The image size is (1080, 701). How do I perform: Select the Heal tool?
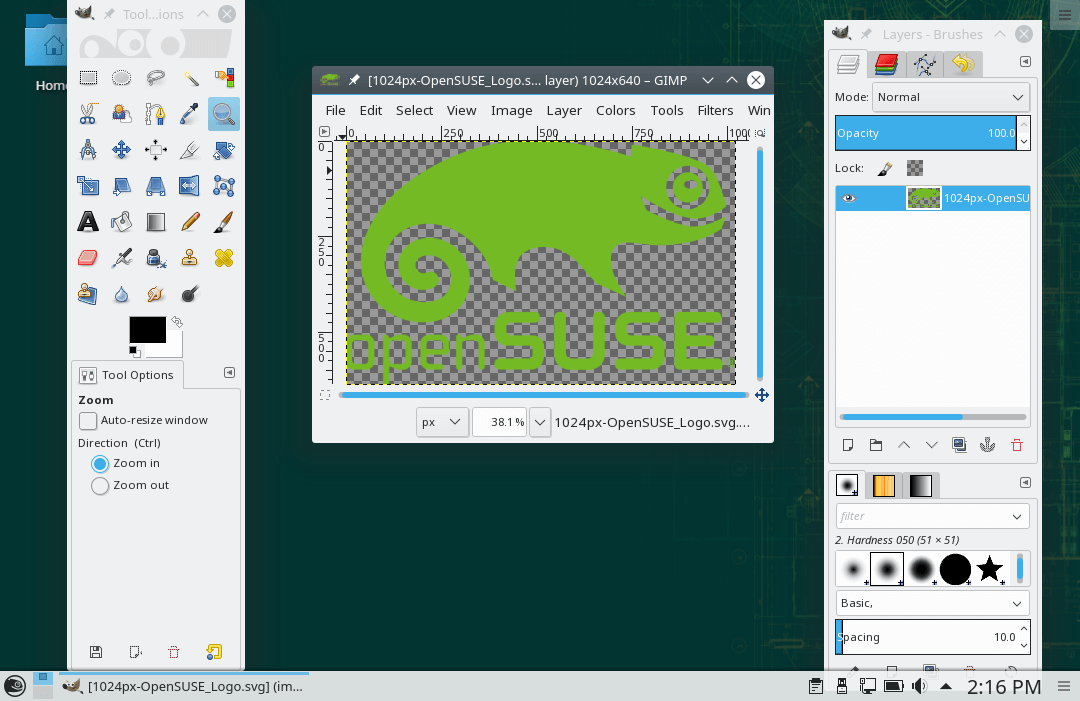(x=224, y=258)
